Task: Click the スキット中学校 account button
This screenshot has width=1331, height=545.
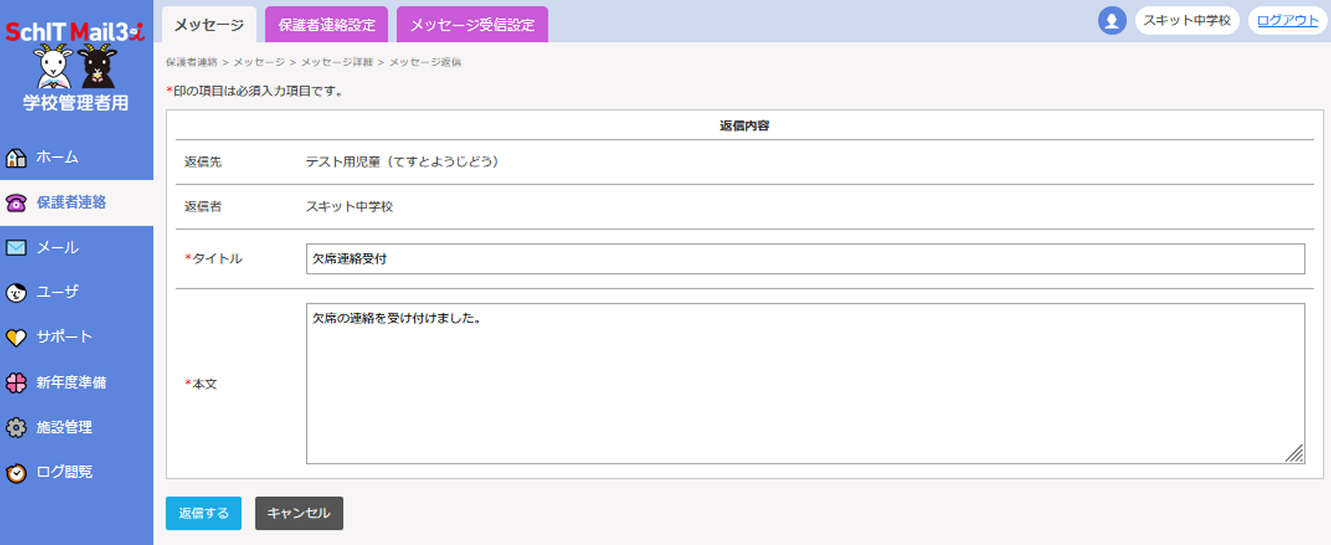Action: point(1187,21)
